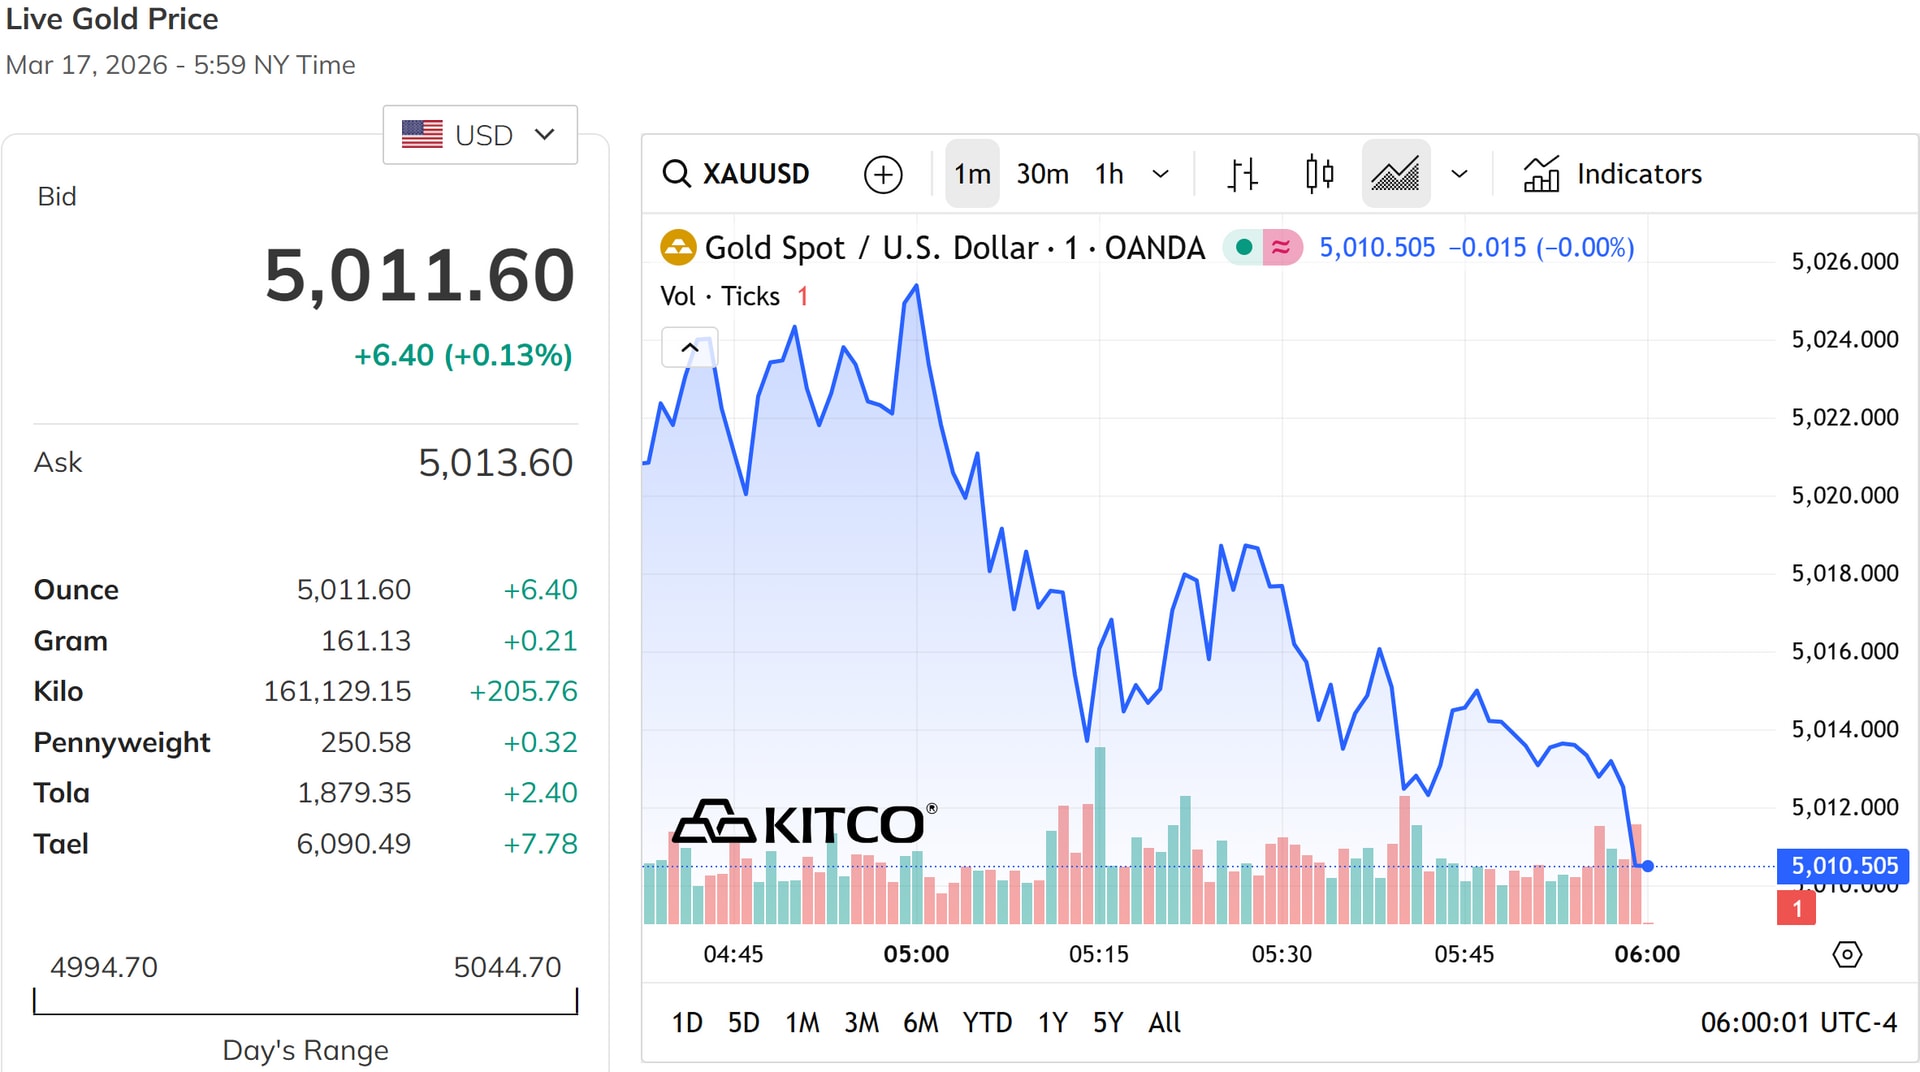Open the USD currency dropdown
The image size is (1920, 1072).
(480, 135)
